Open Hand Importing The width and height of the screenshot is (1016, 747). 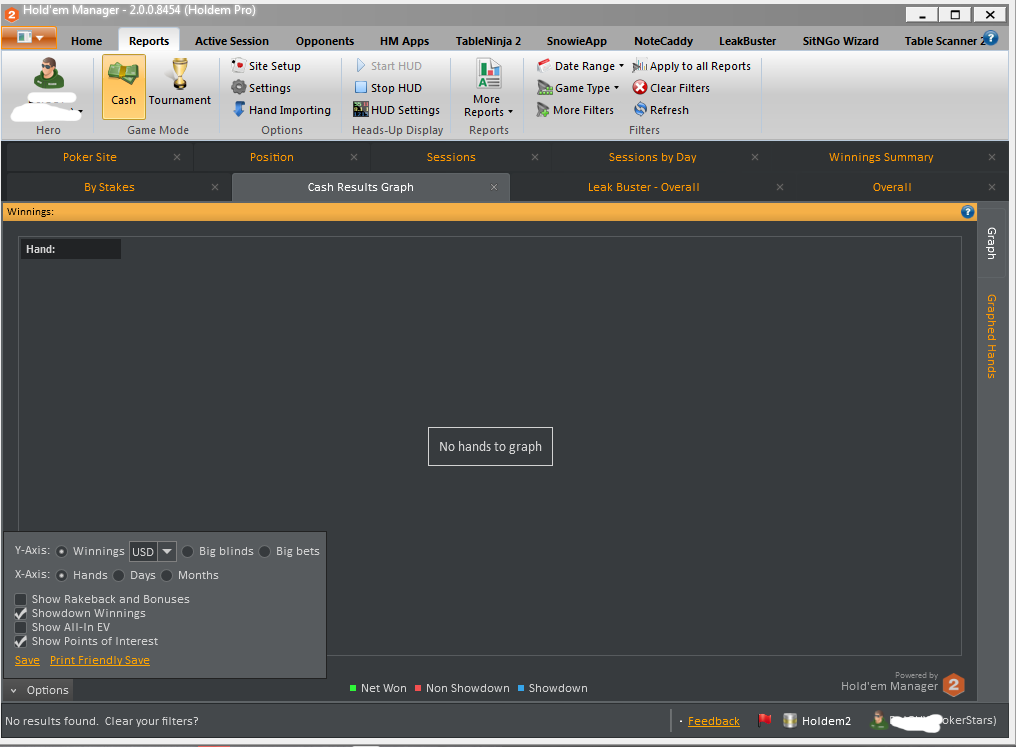281,109
